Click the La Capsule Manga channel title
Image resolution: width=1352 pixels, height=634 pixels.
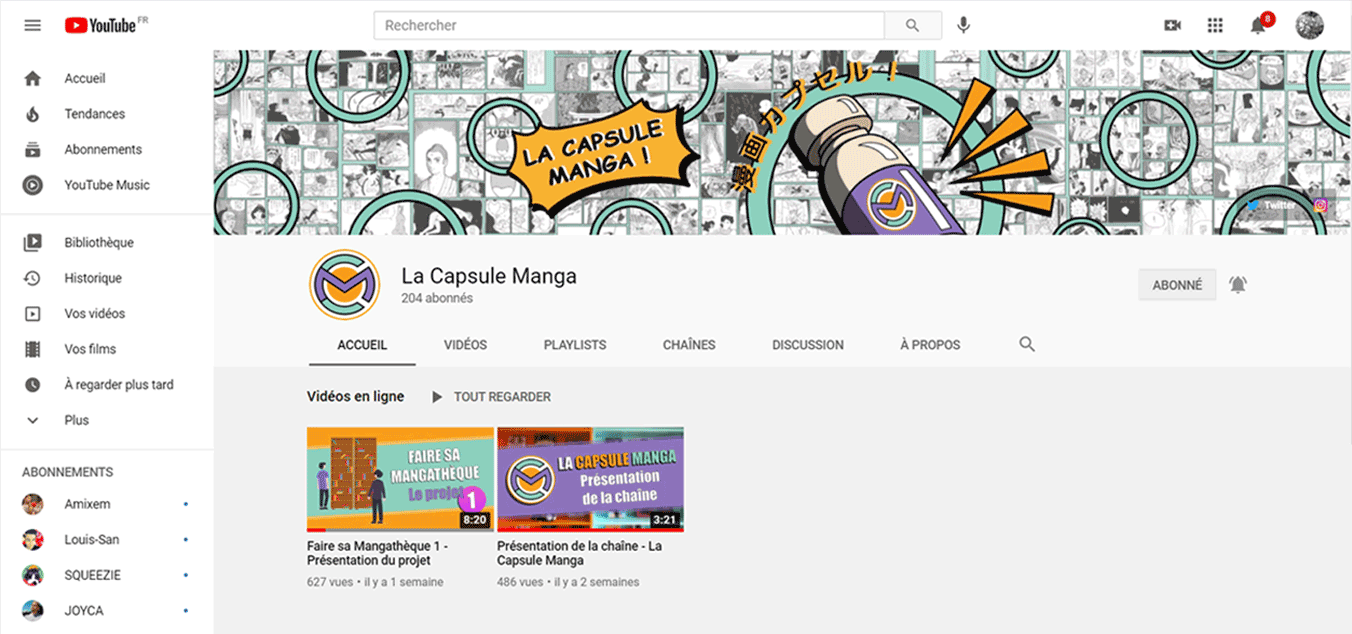pos(489,276)
